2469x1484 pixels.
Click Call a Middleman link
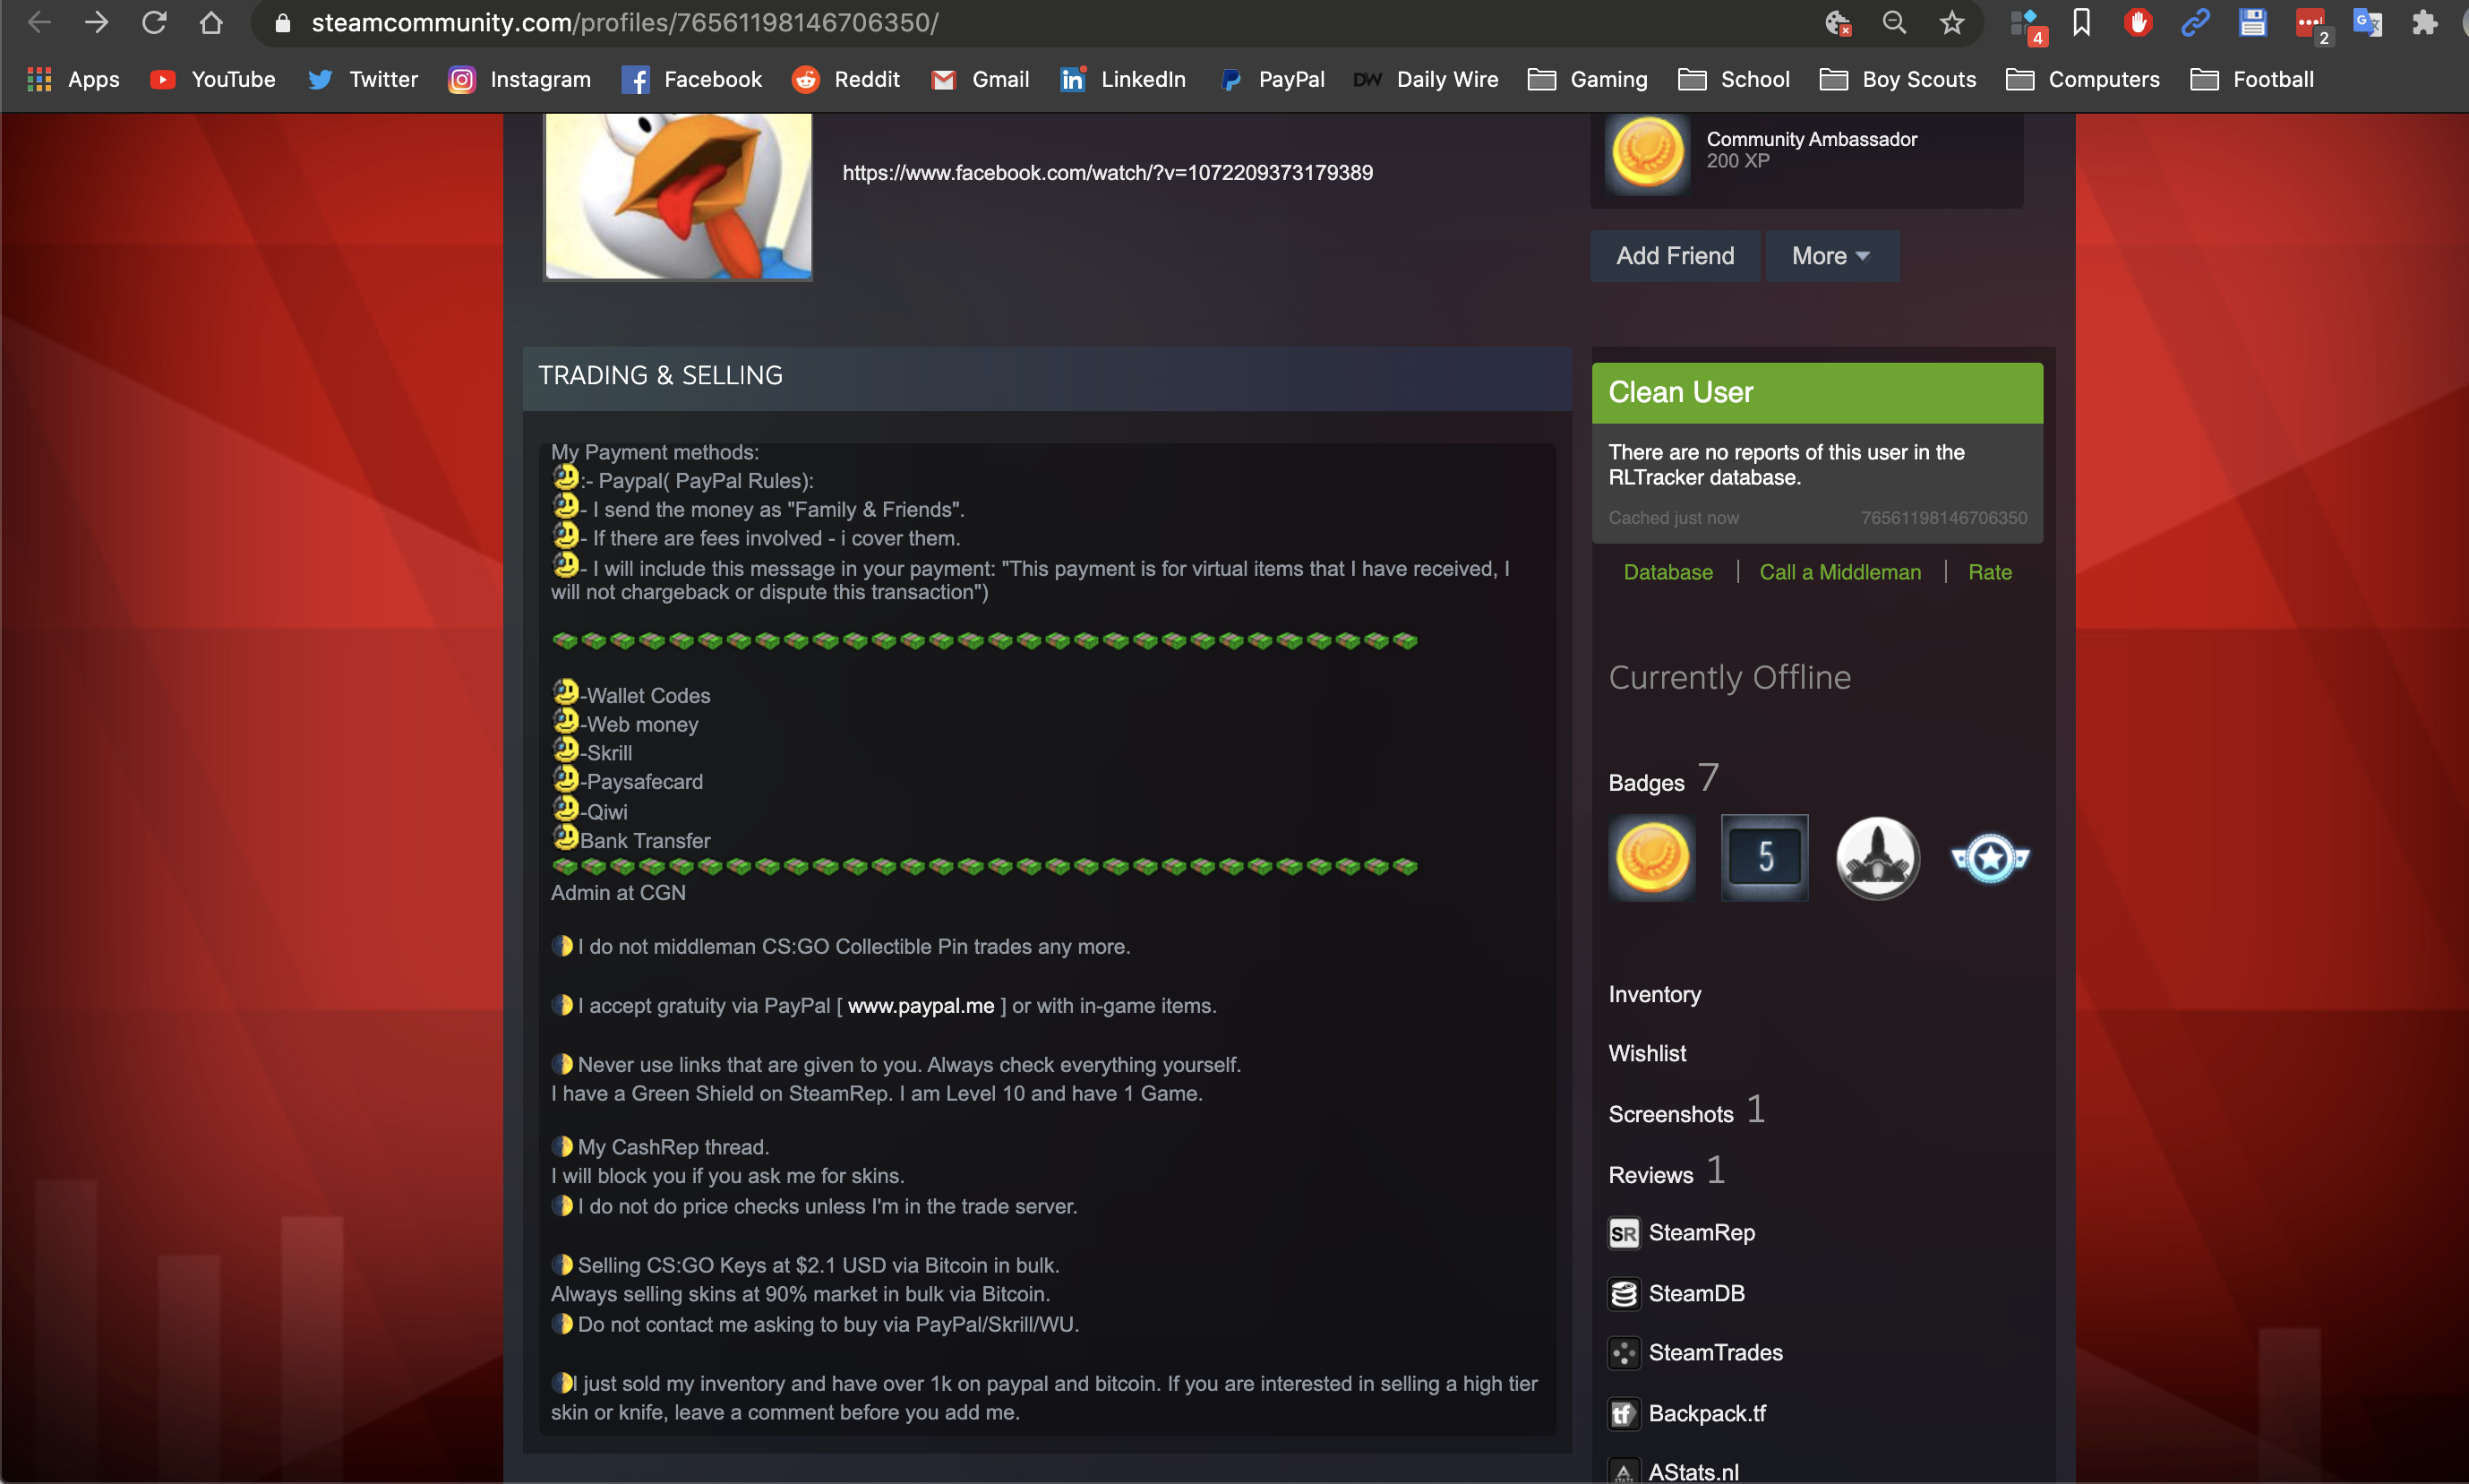(x=1840, y=572)
